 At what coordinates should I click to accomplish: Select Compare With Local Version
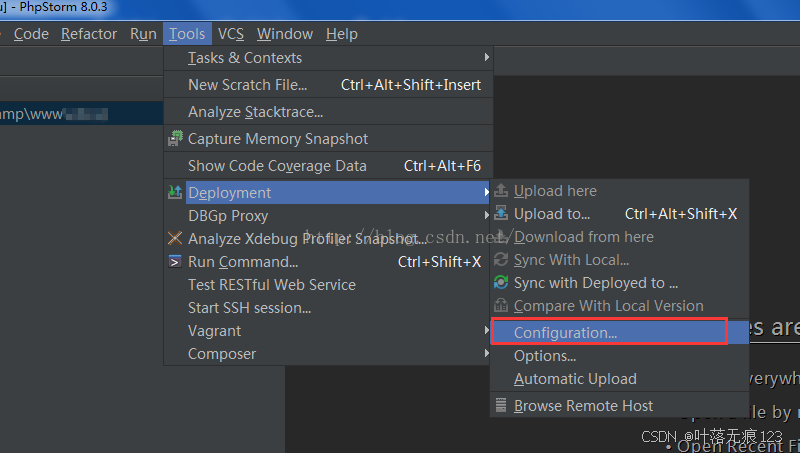pyautogui.click(x=619, y=306)
